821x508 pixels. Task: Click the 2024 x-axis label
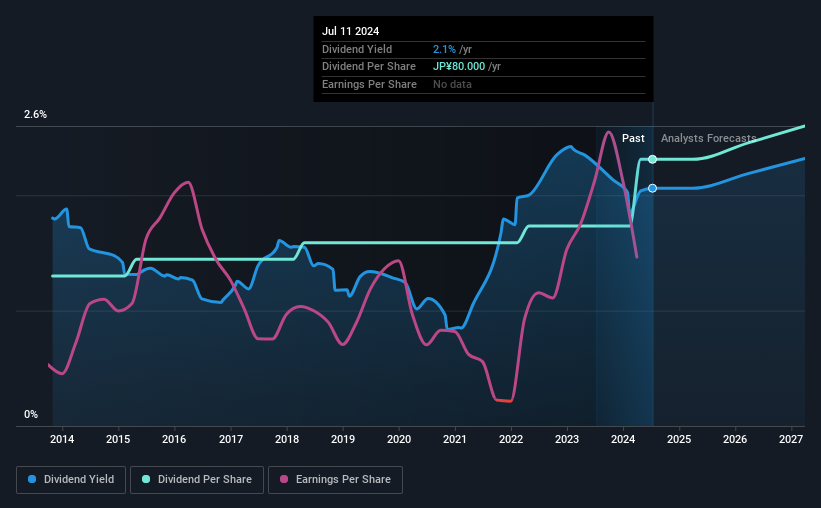click(x=623, y=439)
